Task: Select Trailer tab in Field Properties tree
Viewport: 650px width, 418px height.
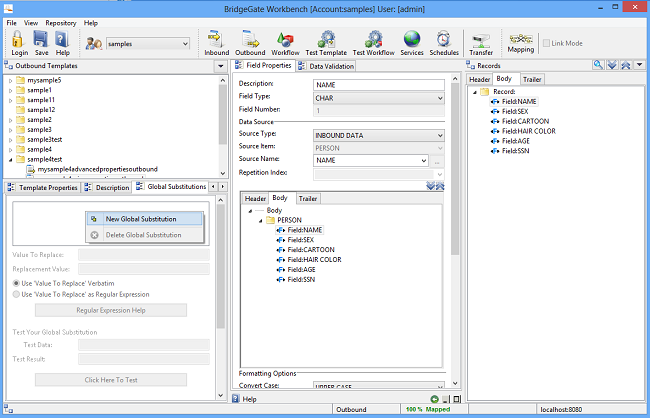Action: [x=308, y=199]
